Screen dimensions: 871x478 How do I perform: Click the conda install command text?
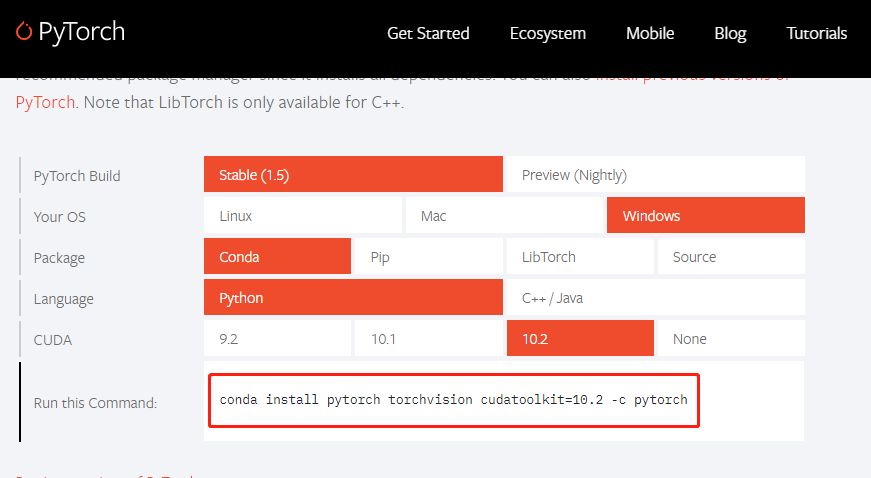[453, 400]
